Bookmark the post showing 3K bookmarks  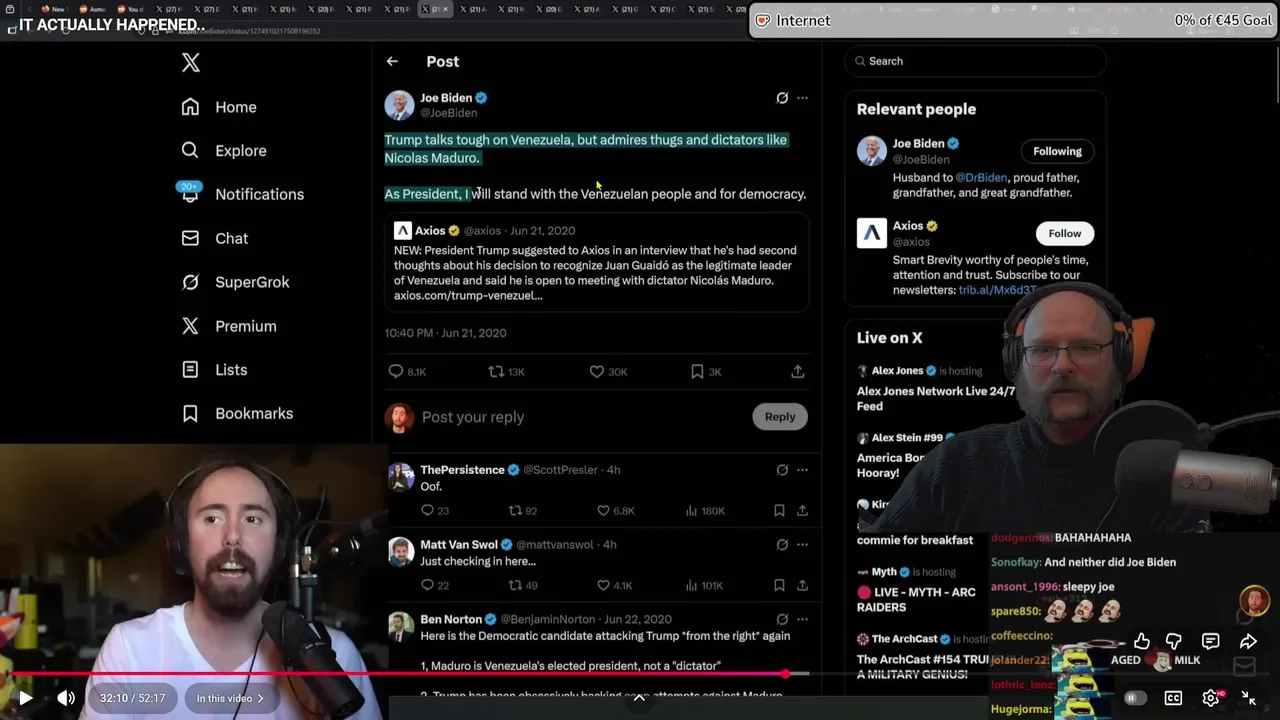(697, 371)
